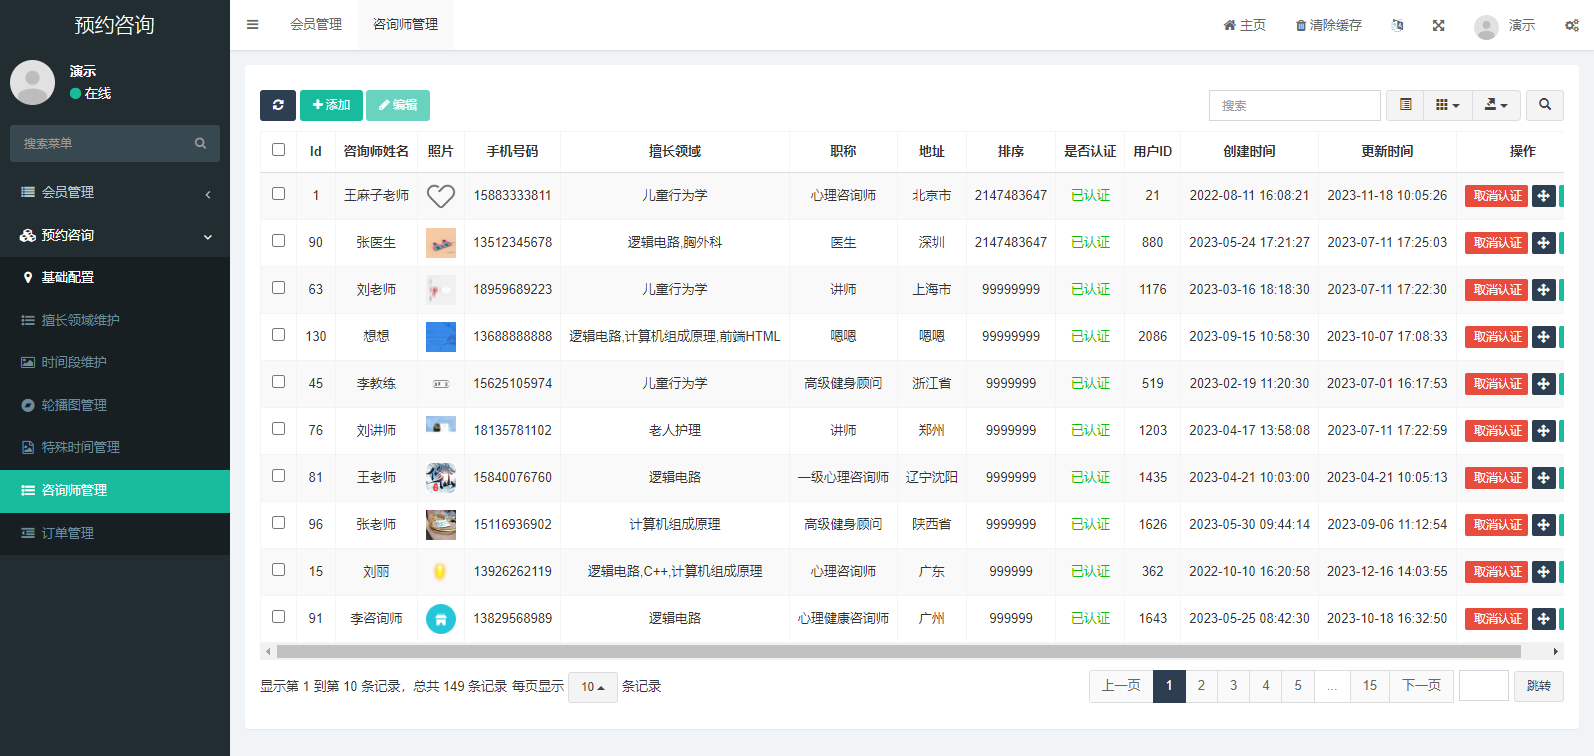This screenshot has height=756, width=1594.
Task: Tick the checkbox for 李咨询师 row
Action: (x=279, y=617)
